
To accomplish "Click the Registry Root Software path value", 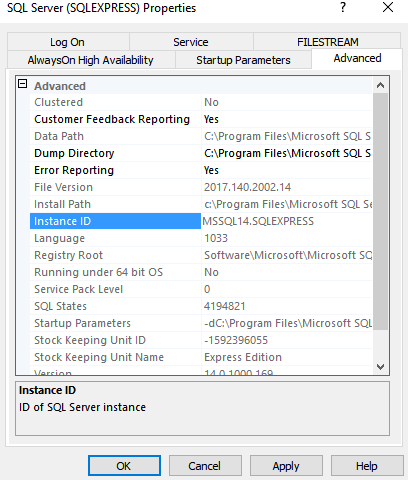I will point(288,255).
